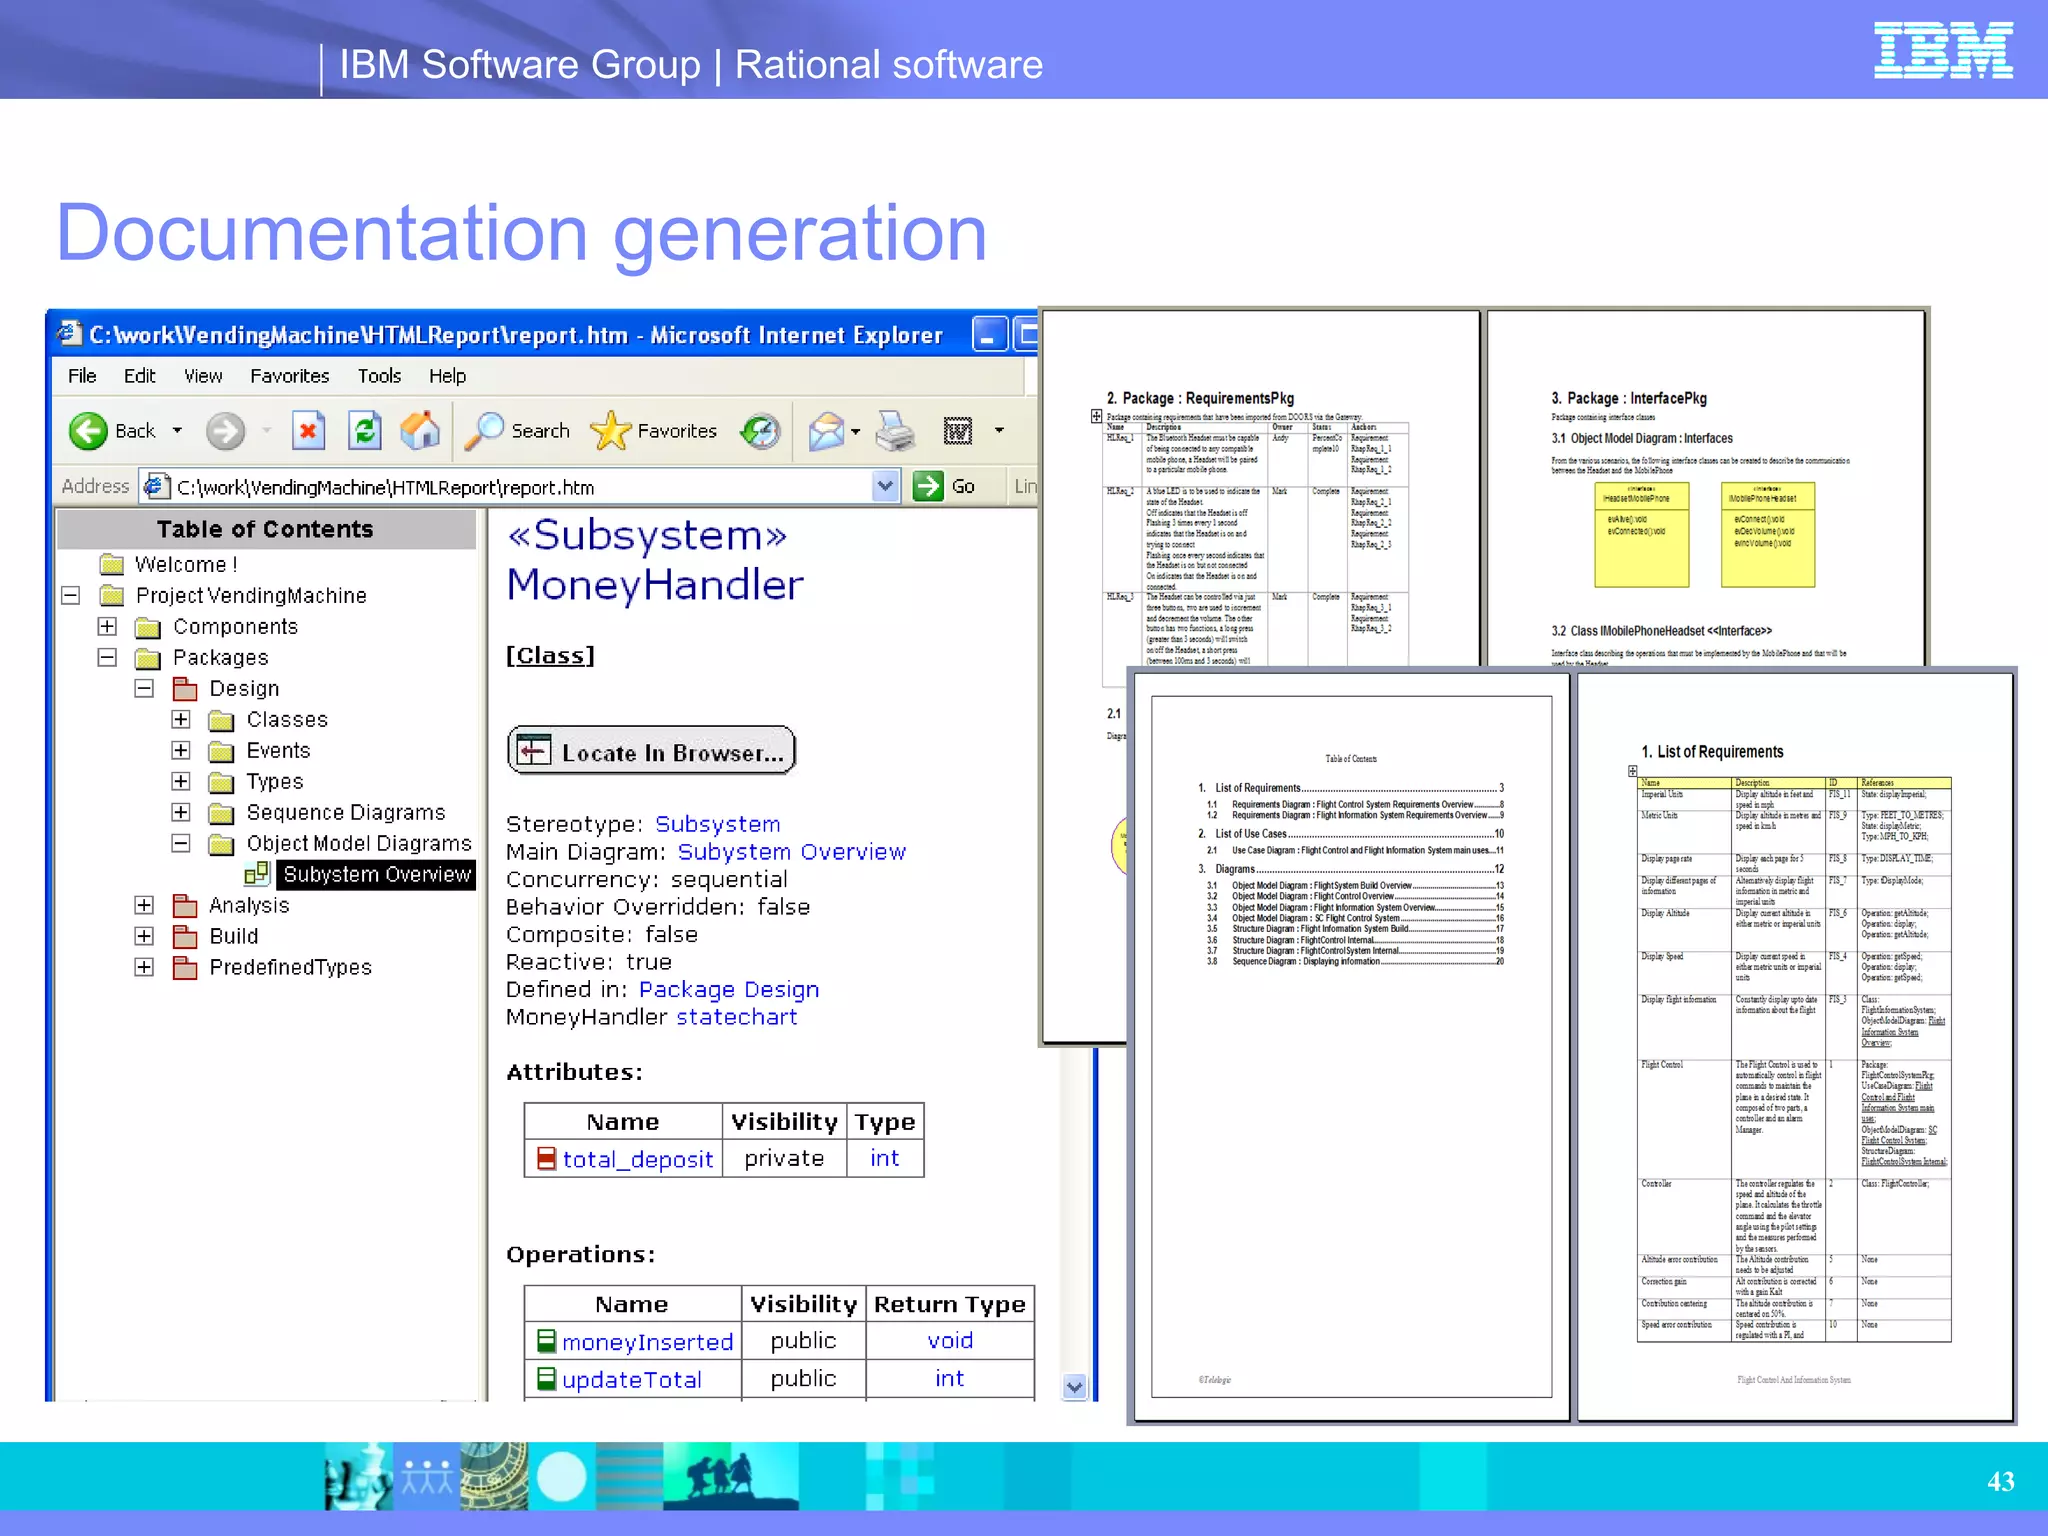Image resolution: width=2048 pixels, height=1536 pixels.
Task: Click the Welcome folder icon
Action: pos(112,564)
